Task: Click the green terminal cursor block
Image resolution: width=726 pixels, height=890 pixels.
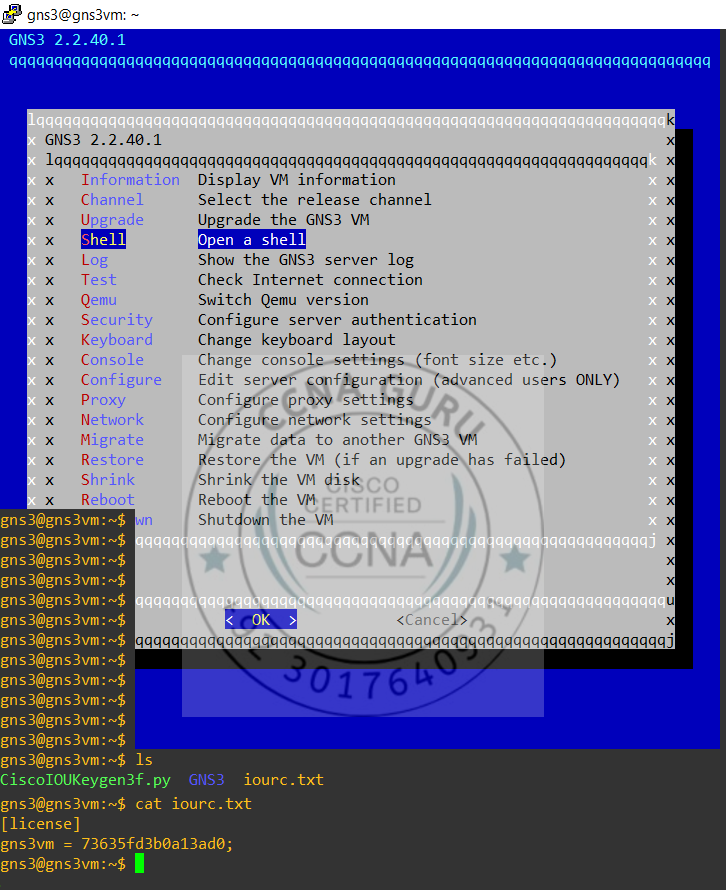Action: 140,864
